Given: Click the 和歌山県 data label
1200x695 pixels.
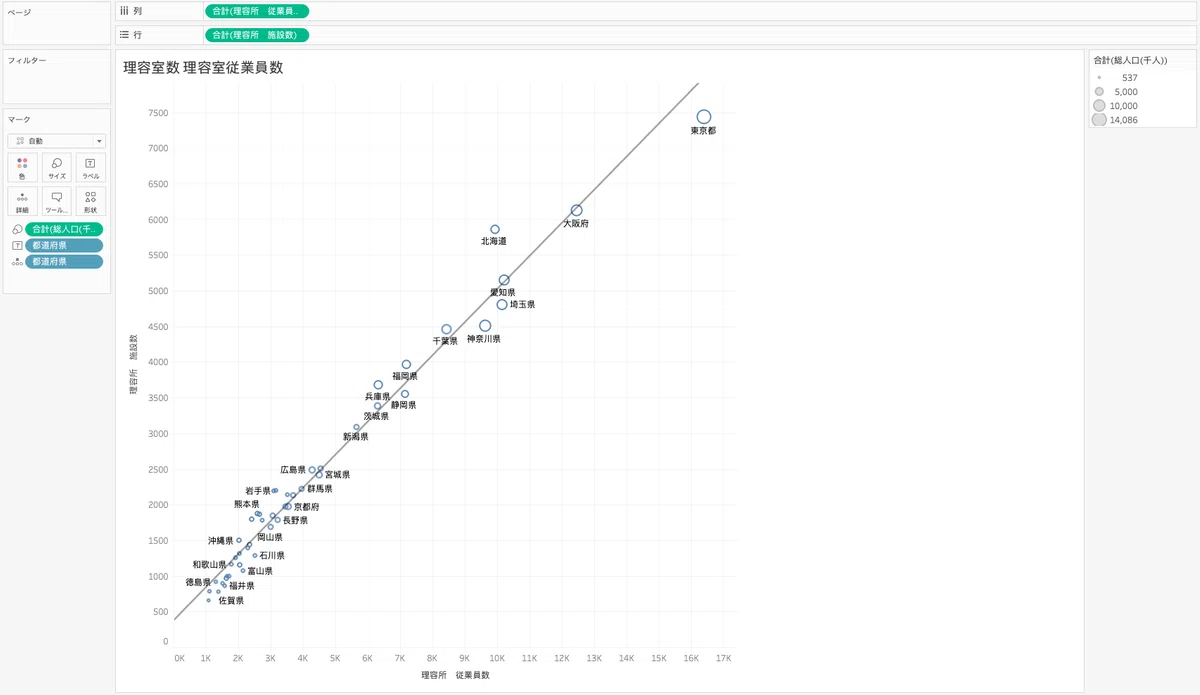Looking at the screenshot, I should pos(209,564).
